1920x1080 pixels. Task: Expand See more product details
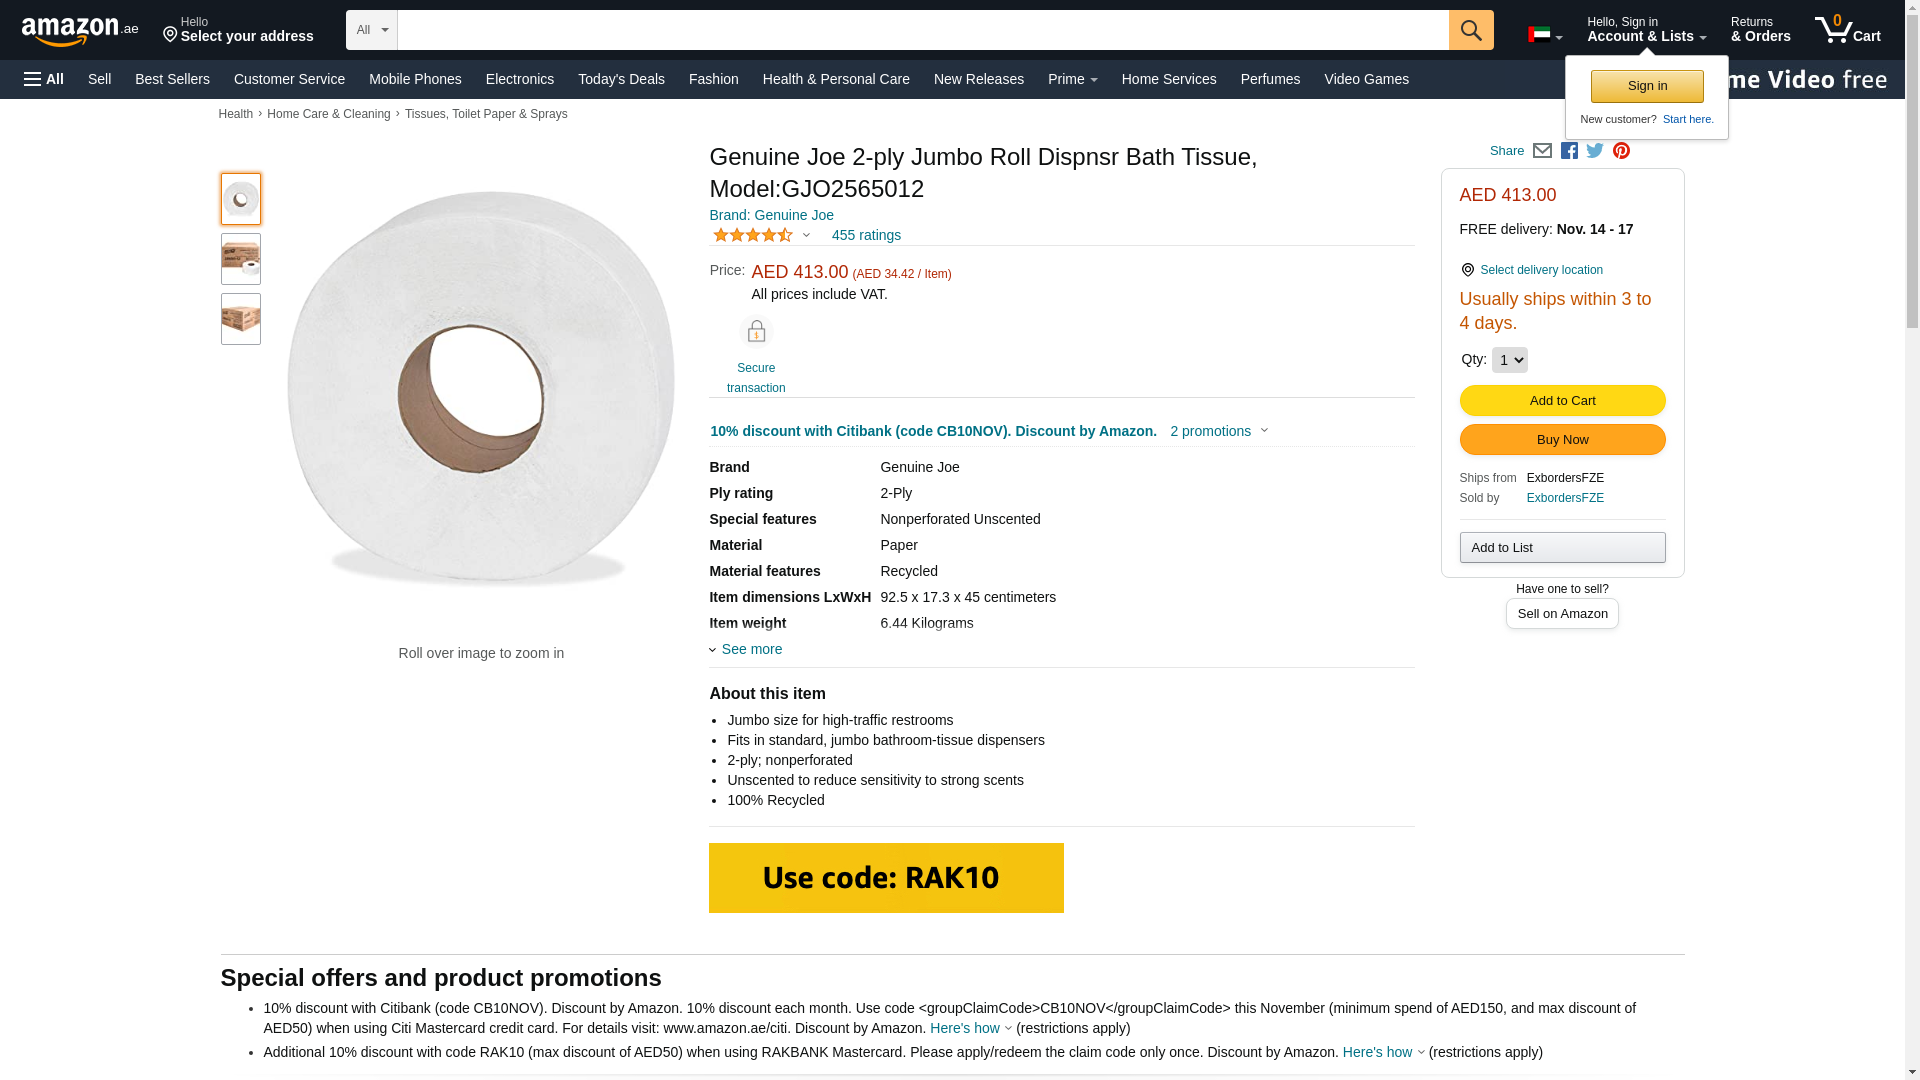pyautogui.click(x=751, y=649)
